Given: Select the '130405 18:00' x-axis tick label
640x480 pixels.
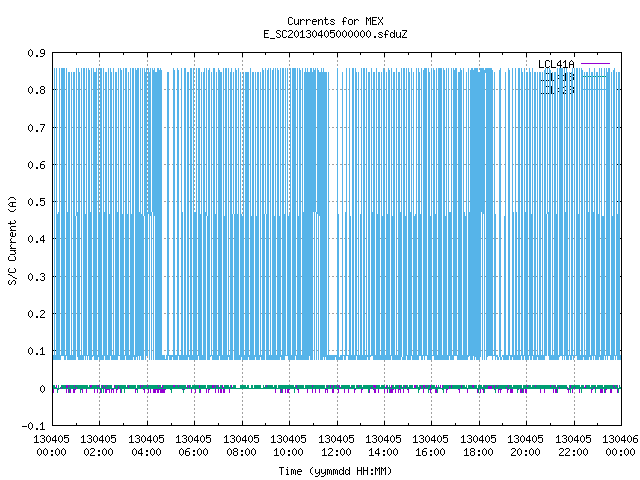Looking at the screenshot, I should 478,446.
